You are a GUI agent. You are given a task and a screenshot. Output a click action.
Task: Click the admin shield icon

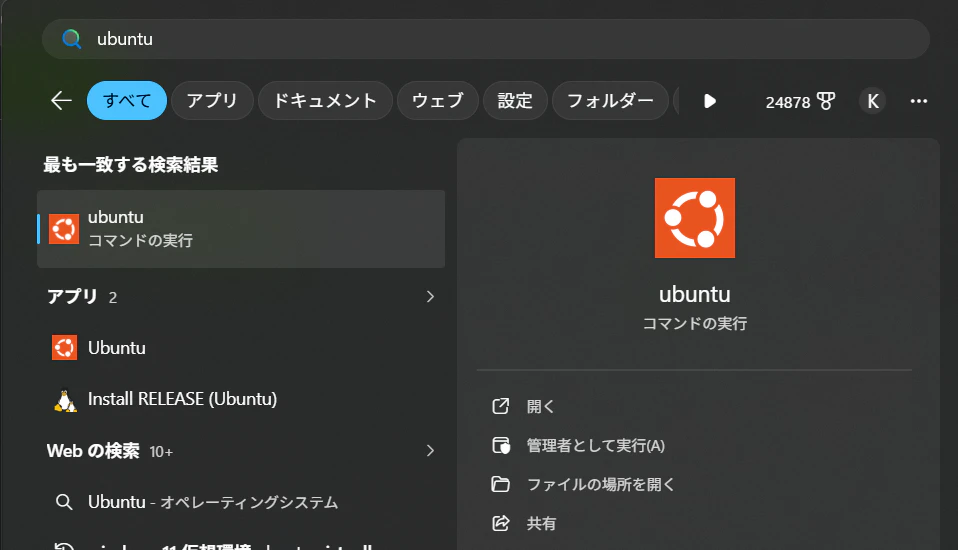(501, 446)
